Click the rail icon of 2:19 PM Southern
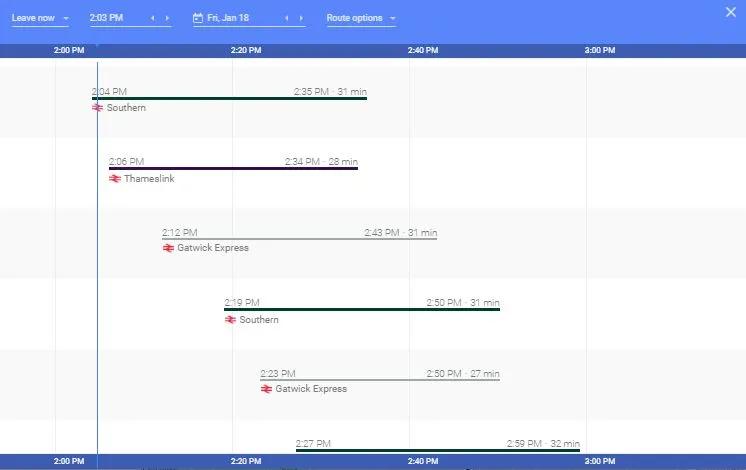The width and height of the screenshot is (746, 470). point(230,320)
